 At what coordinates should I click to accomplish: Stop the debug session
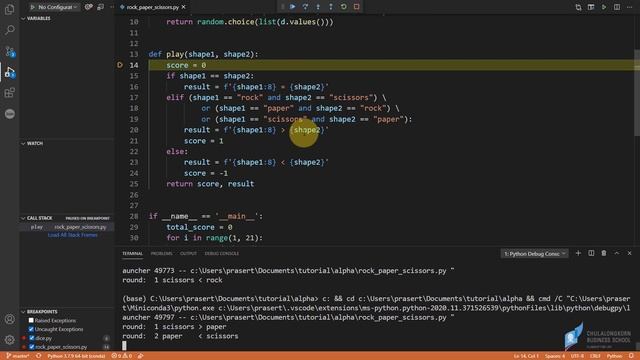356,7
